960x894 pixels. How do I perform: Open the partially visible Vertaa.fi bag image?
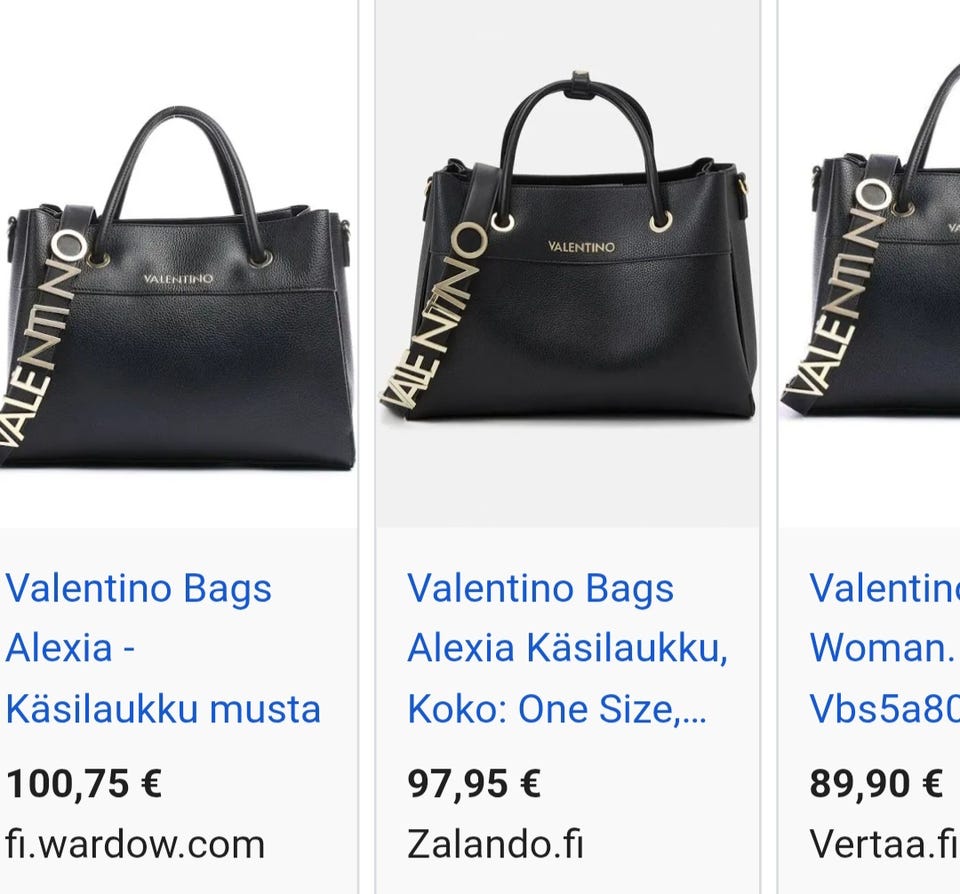click(x=869, y=263)
